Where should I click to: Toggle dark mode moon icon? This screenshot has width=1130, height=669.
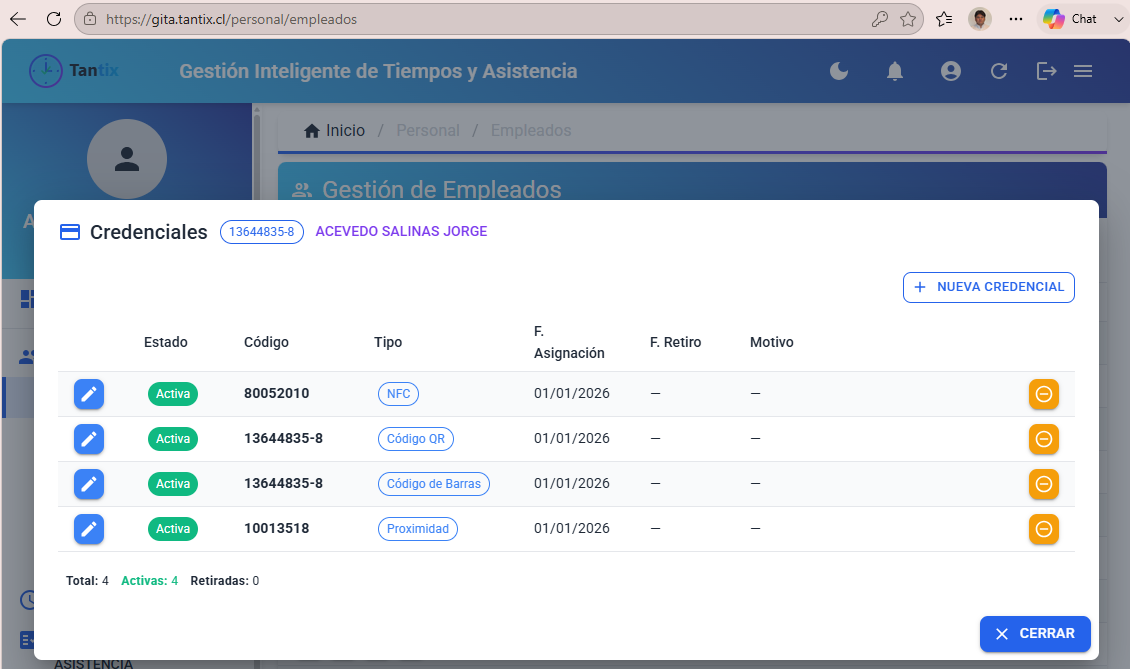coord(839,71)
